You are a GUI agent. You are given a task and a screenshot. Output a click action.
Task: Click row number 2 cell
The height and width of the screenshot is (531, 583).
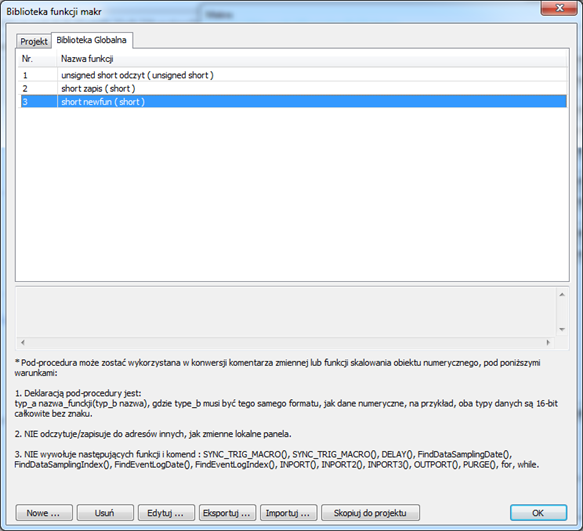[39, 88]
